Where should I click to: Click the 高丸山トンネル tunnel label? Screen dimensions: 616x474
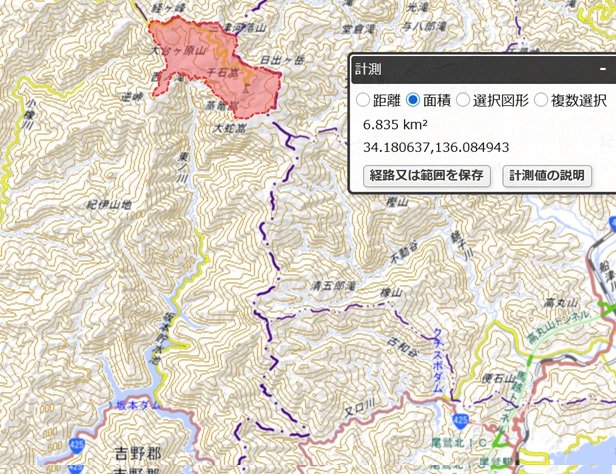tap(558, 327)
